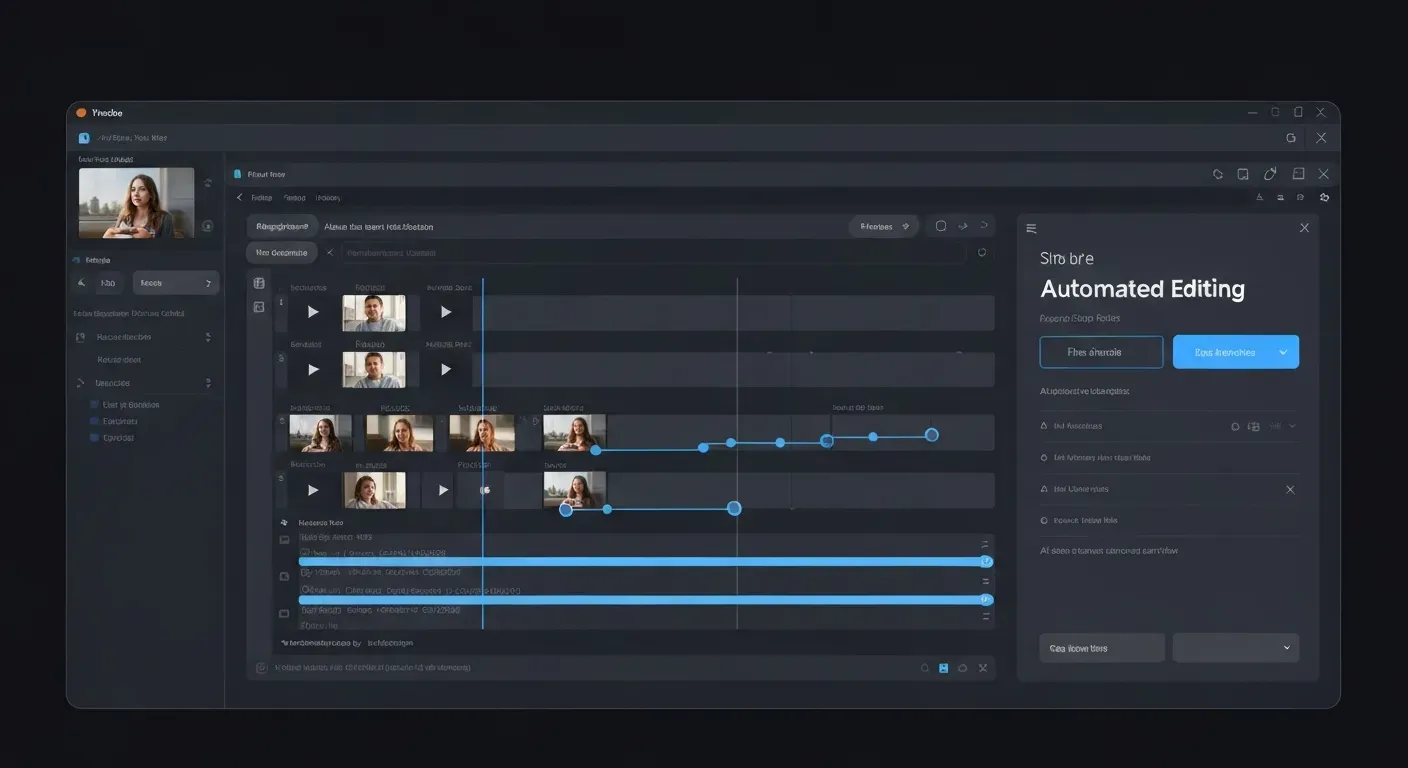The width and height of the screenshot is (1408, 768).
Task: Click the hamburger menu icon in the Automated Editing panel
Action: tap(1030, 228)
